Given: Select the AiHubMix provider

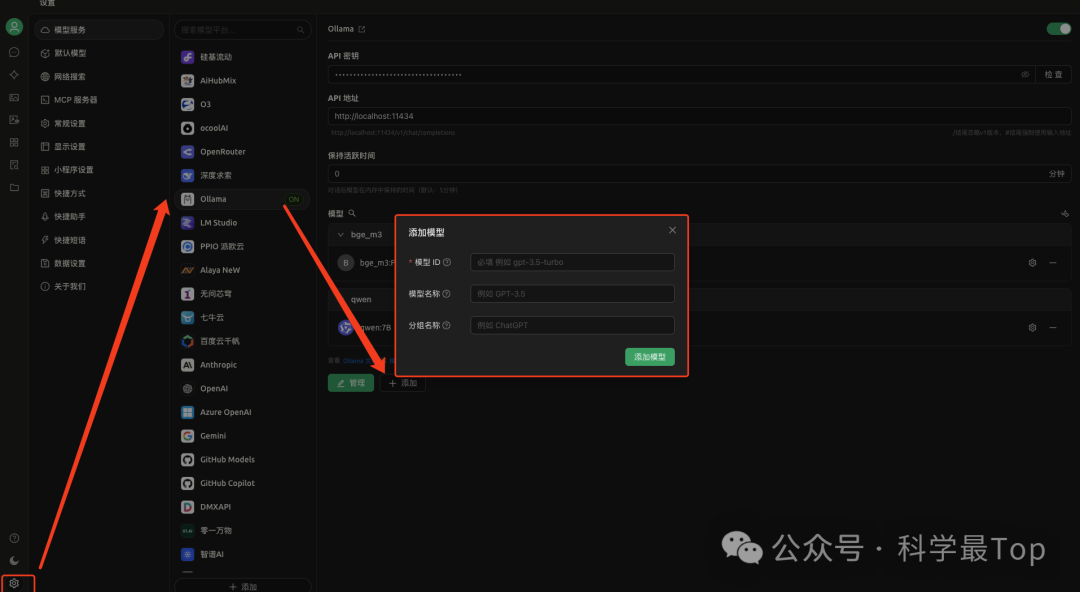Looking at the screenshot, I should 242,81.
